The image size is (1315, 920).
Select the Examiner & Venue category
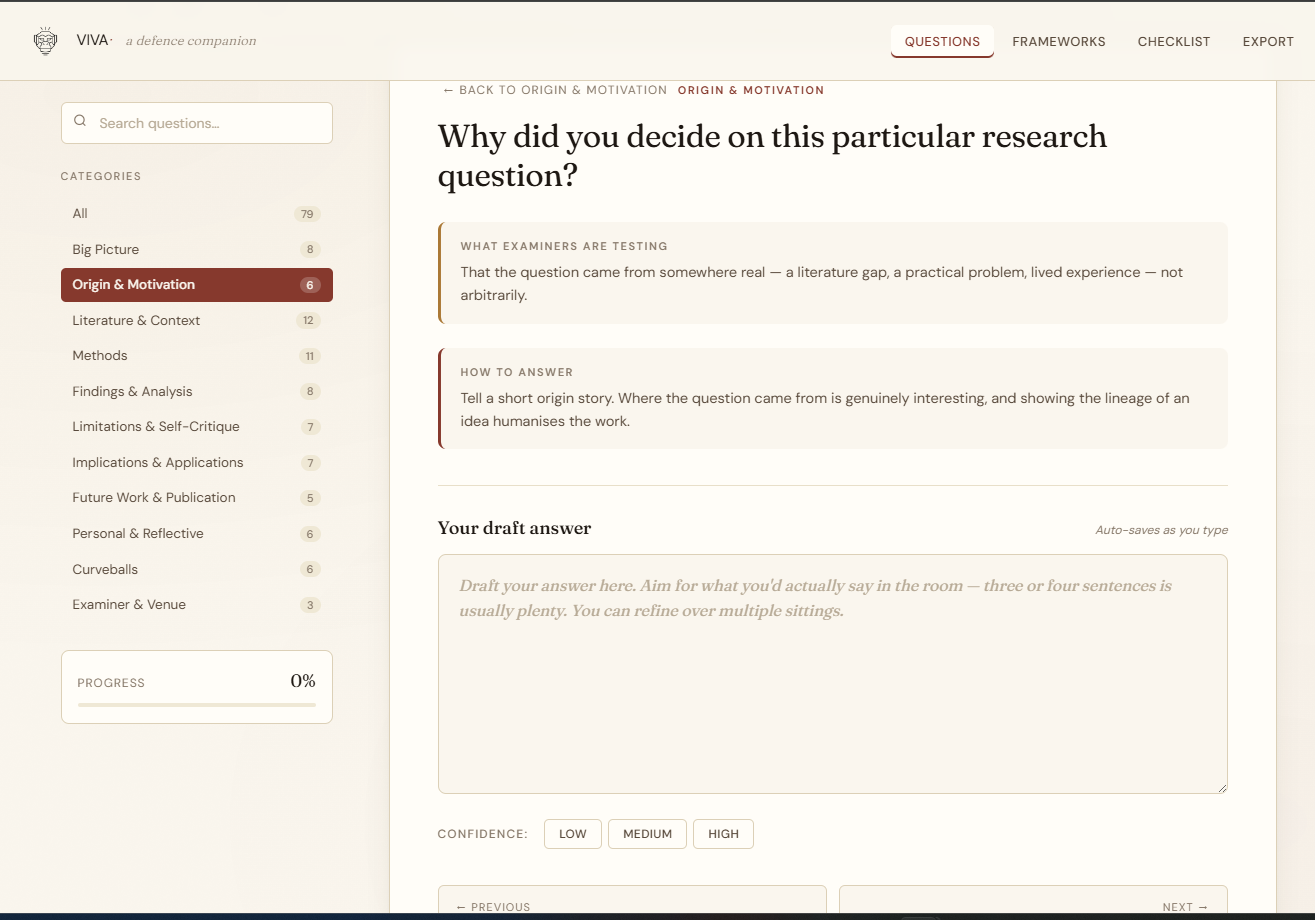(x=197, y=604)
